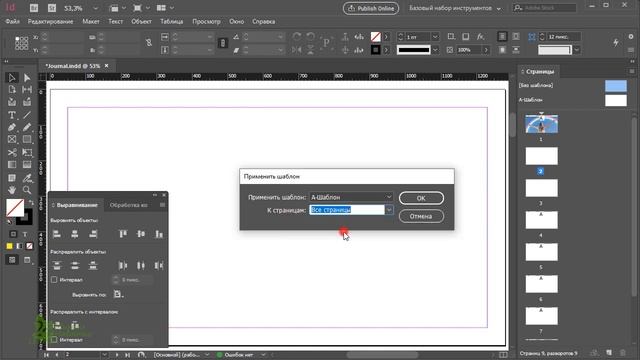This screenshot has width=640, height=360.
Task: Close the Journal.indd document tab
Action: [x=107, y=65]
